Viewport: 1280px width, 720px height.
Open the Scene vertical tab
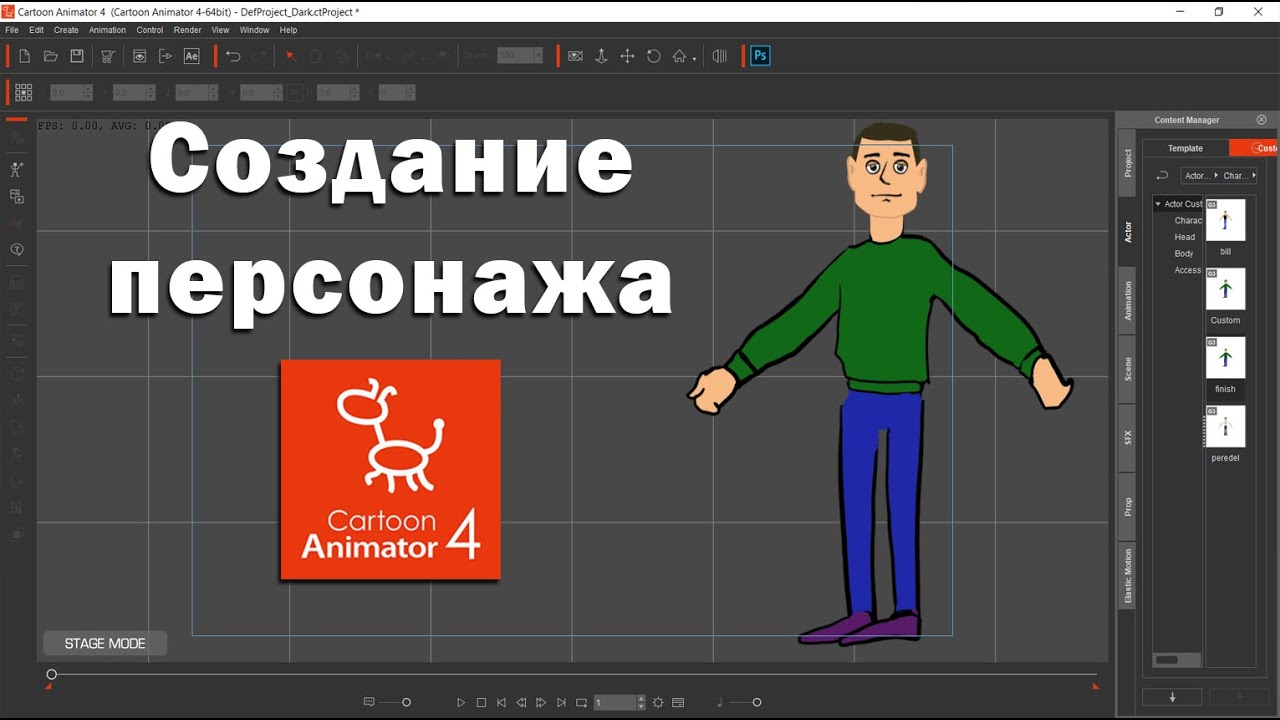(1127, 369)
